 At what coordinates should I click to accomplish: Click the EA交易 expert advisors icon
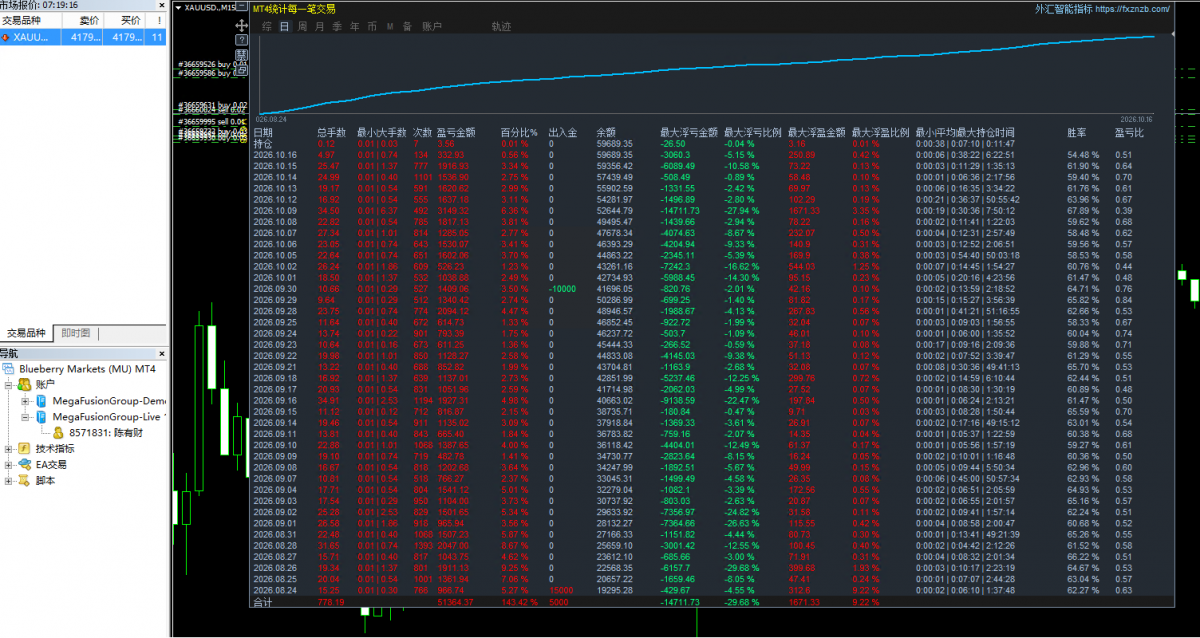(23, 464)
